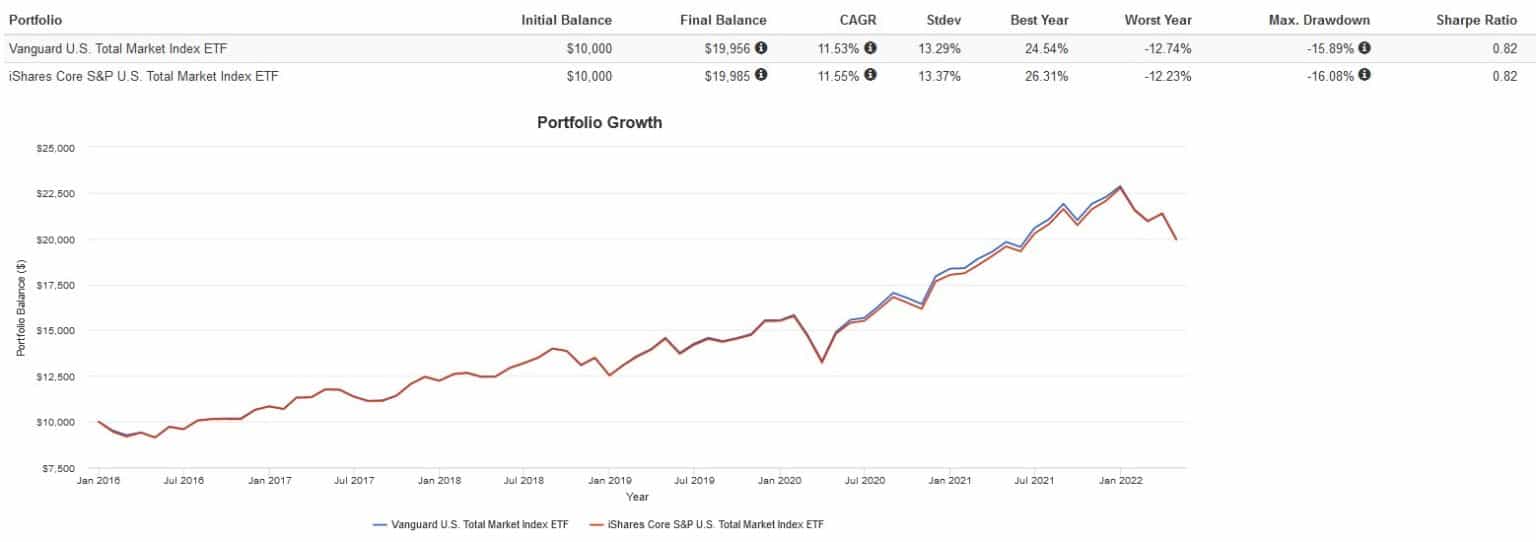Select the Stdev column header
Screen dimensions: 1536x542
pos(942,20)
